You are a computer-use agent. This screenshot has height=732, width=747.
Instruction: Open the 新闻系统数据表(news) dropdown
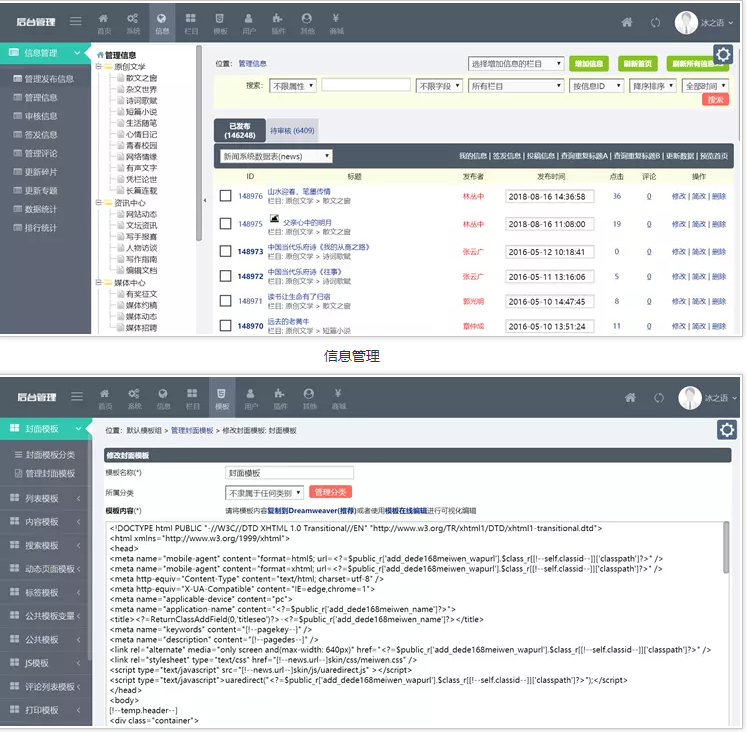(276, 156)
